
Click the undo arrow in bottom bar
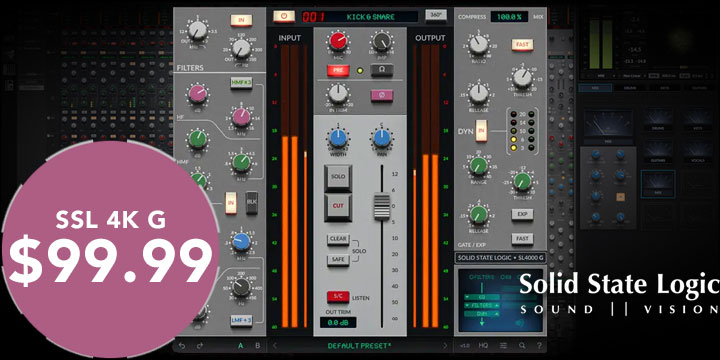click(182, 346)
